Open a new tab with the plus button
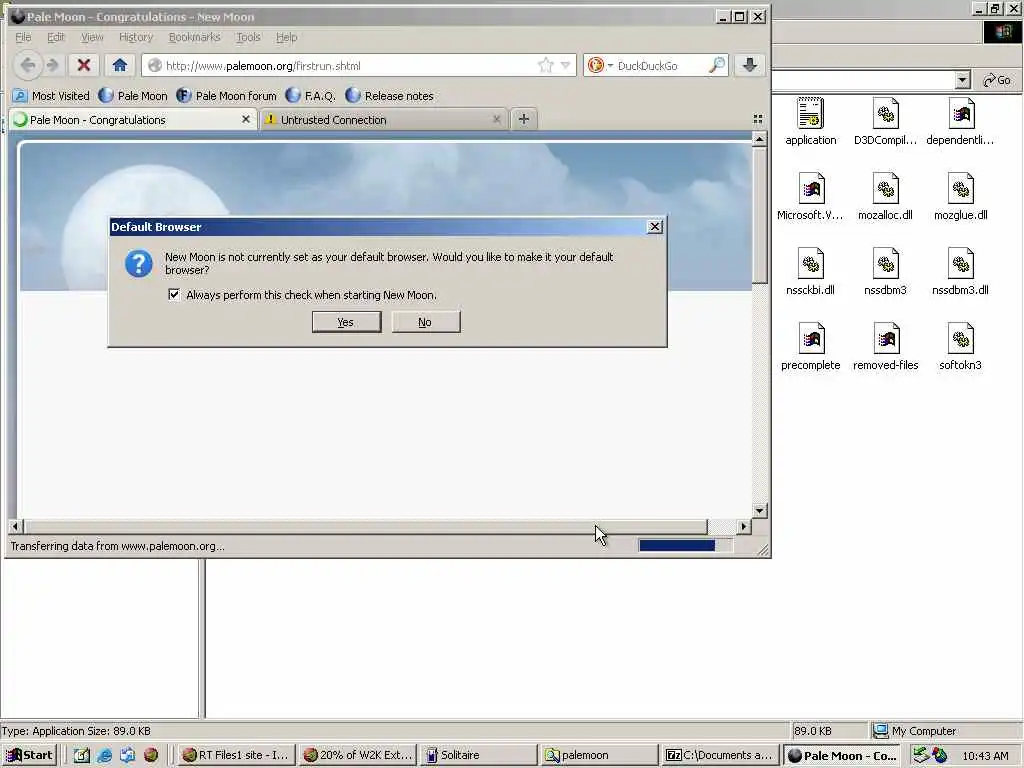 pos(524,120)
